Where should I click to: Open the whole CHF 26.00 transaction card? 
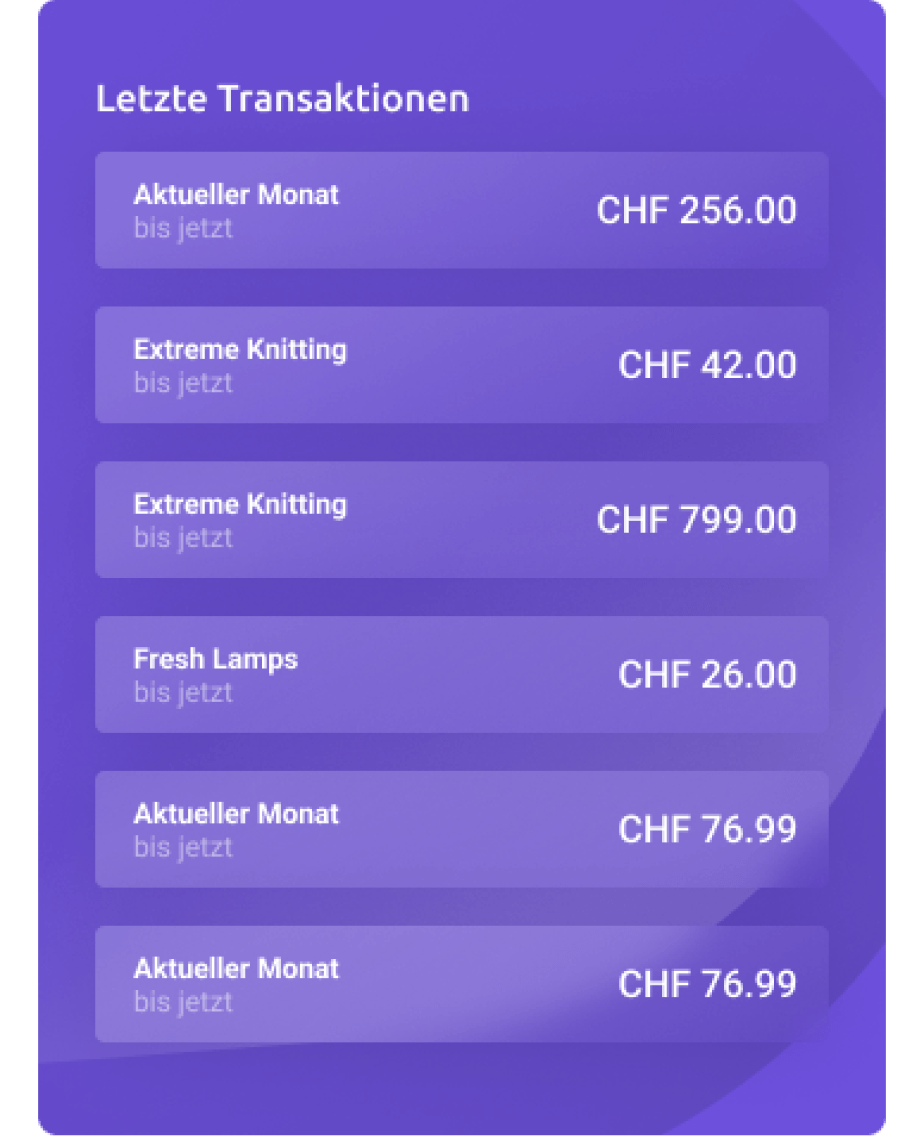tap(461, 675)
